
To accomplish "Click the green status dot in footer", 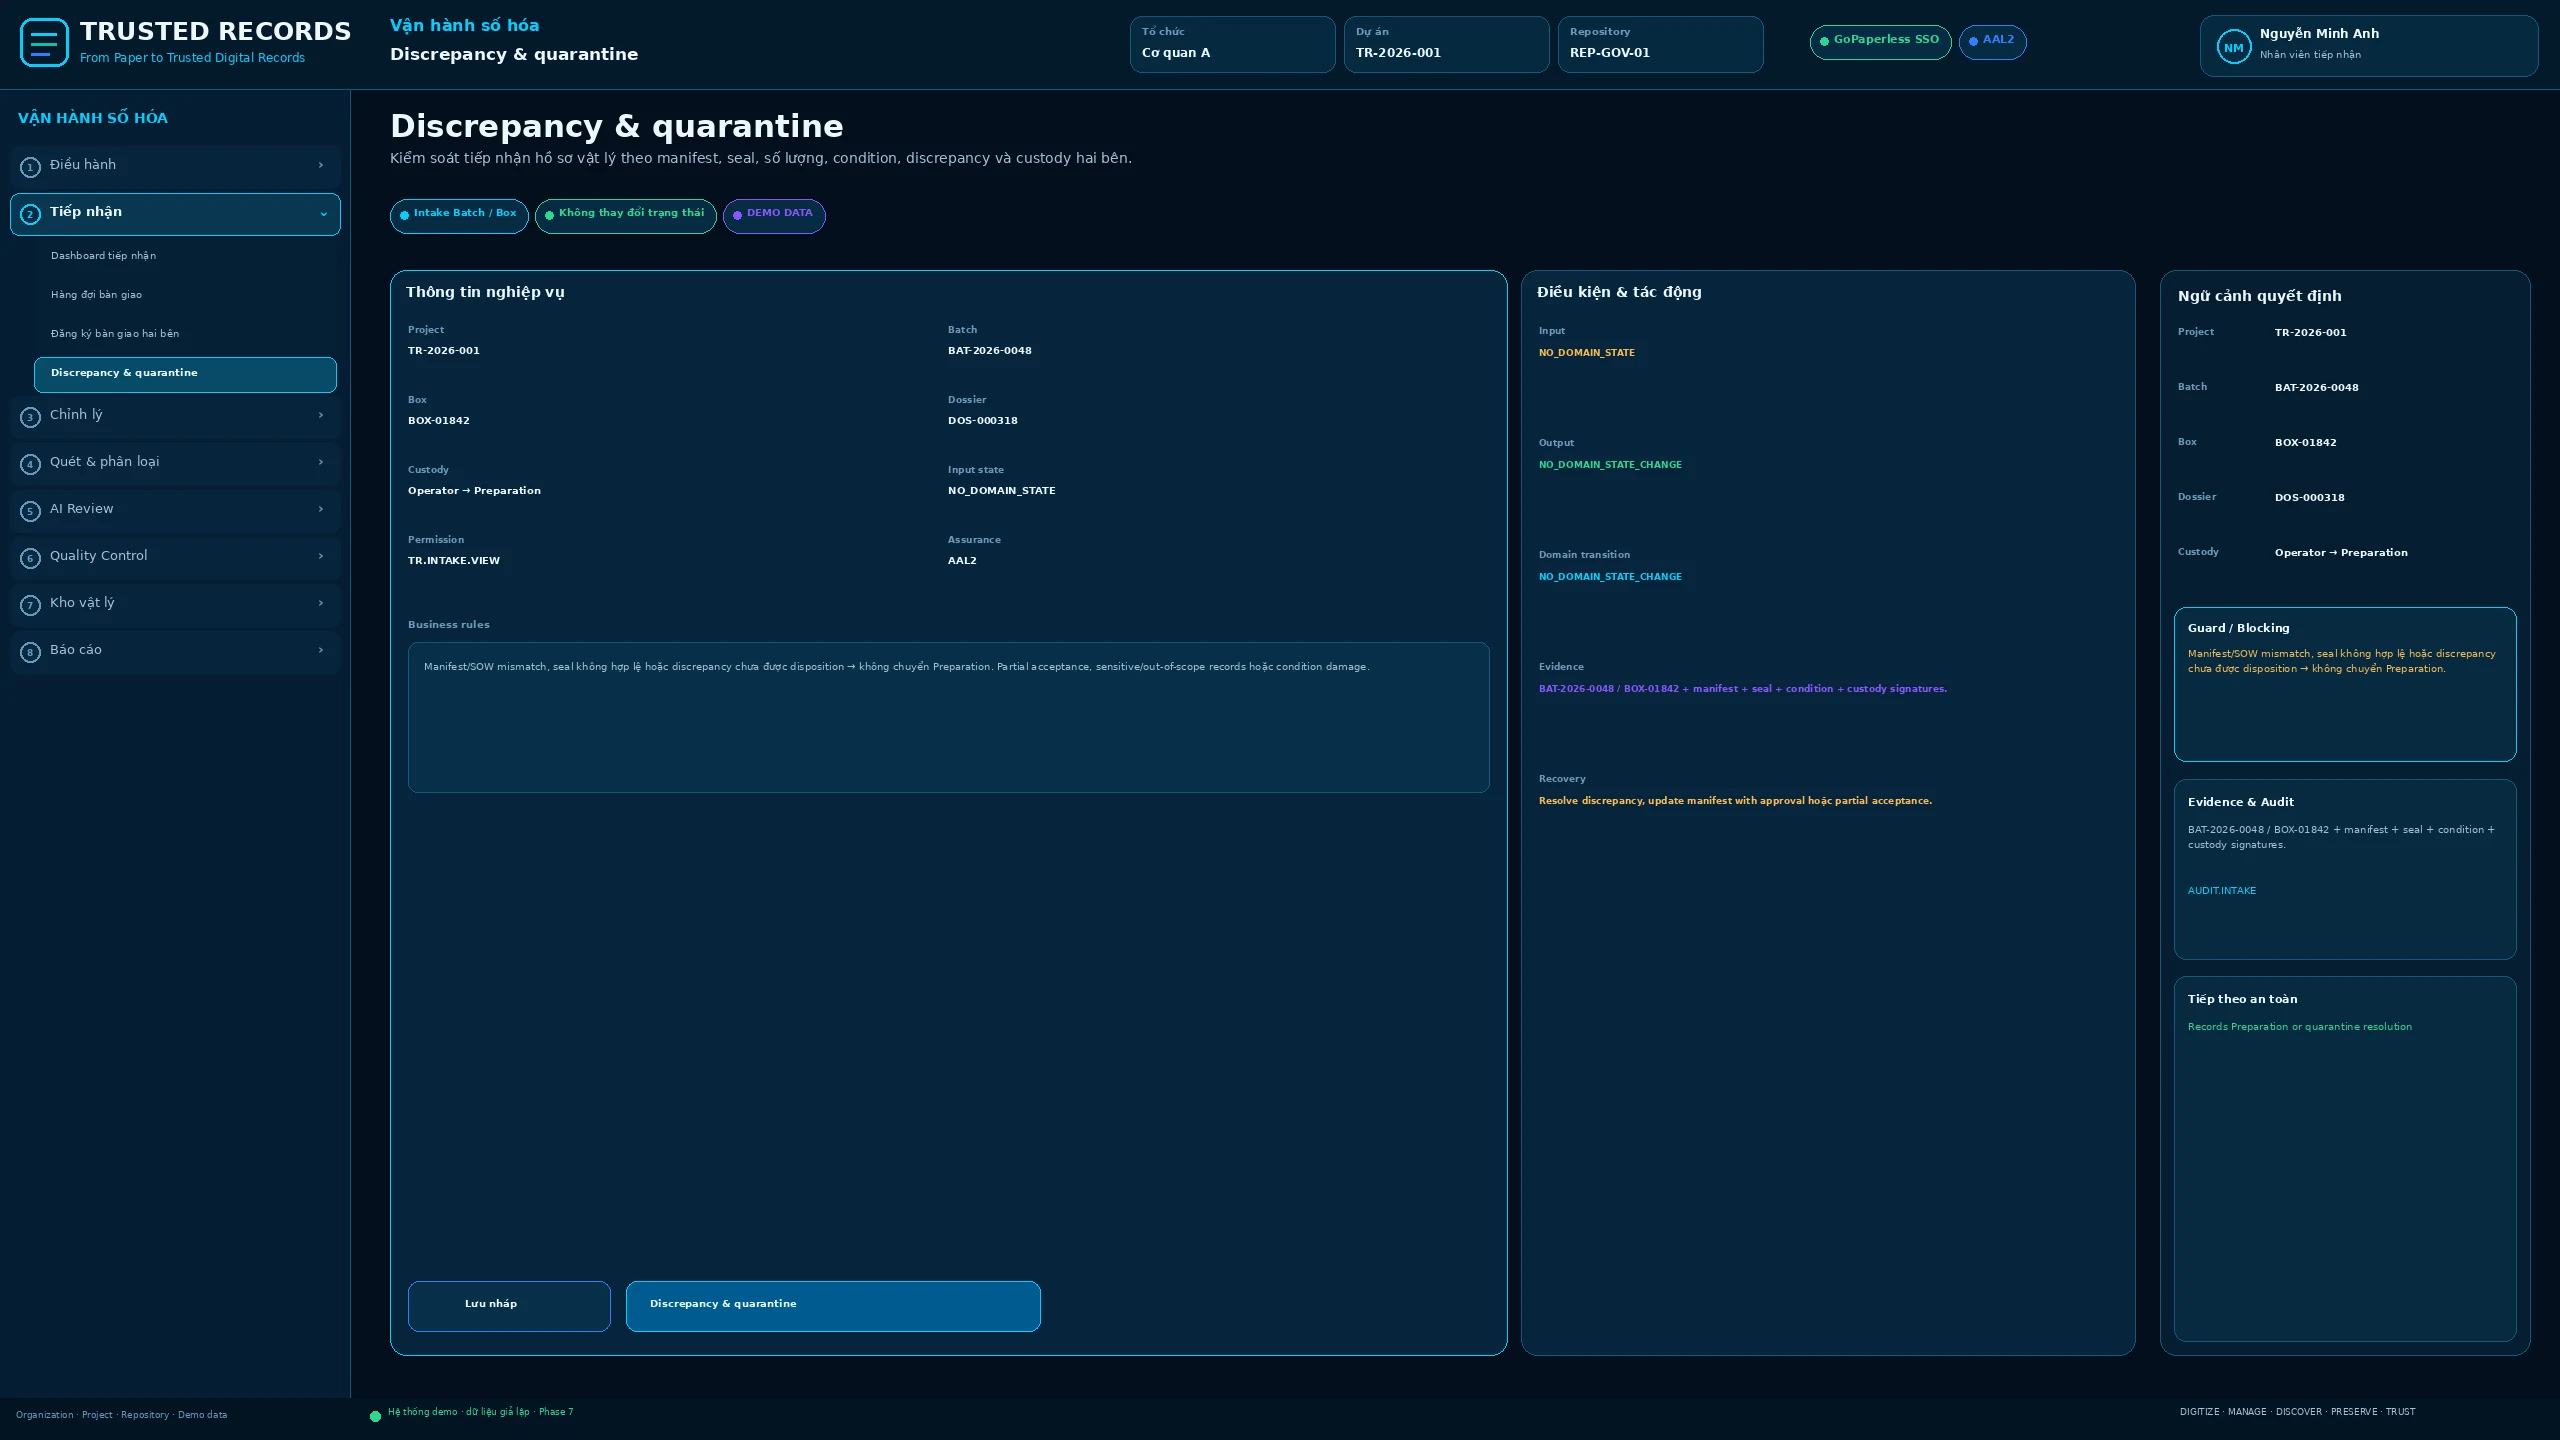I will coord(375,1416).
